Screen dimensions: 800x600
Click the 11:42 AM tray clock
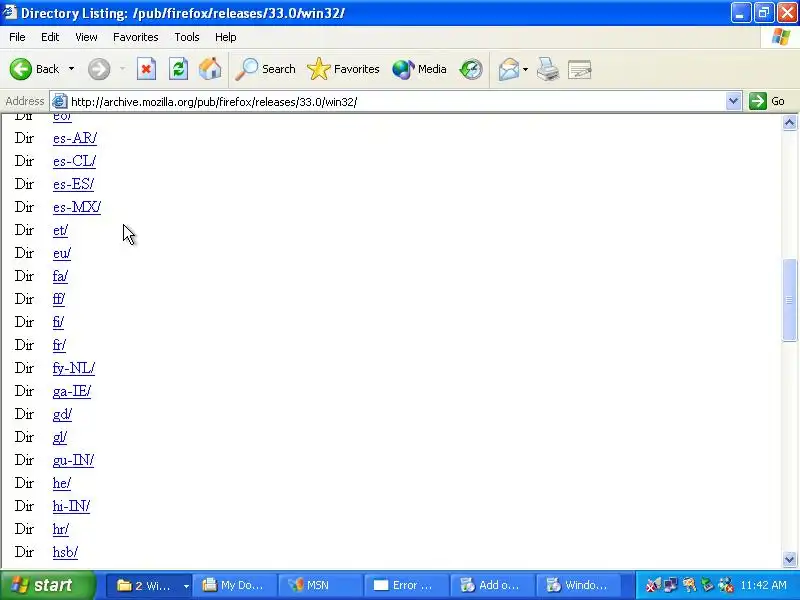(763, 585)
